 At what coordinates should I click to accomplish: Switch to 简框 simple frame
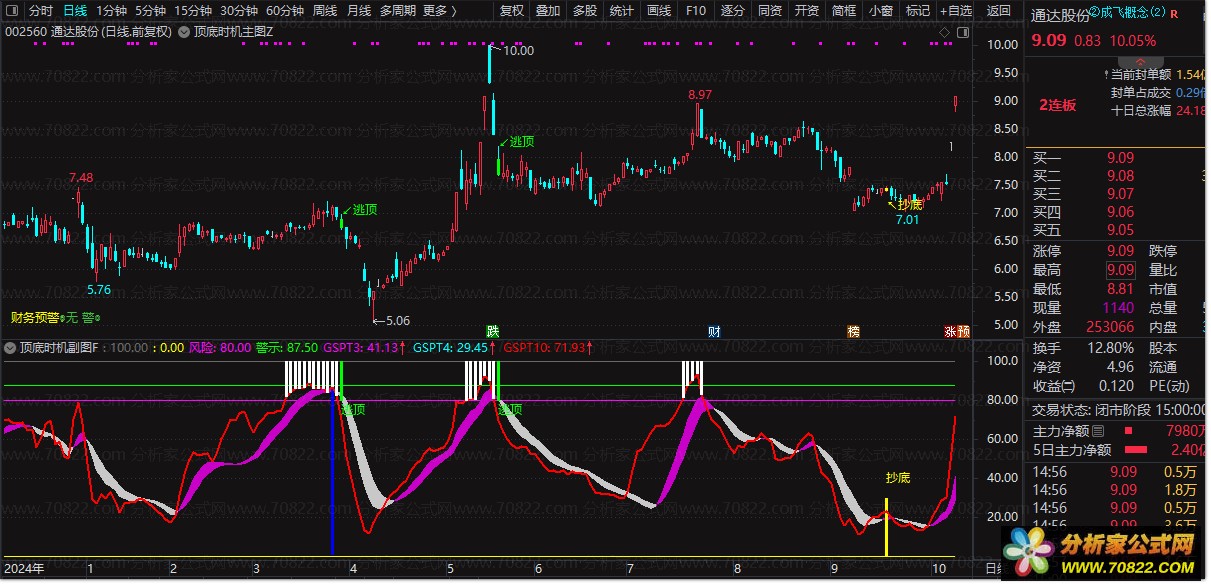844,11
